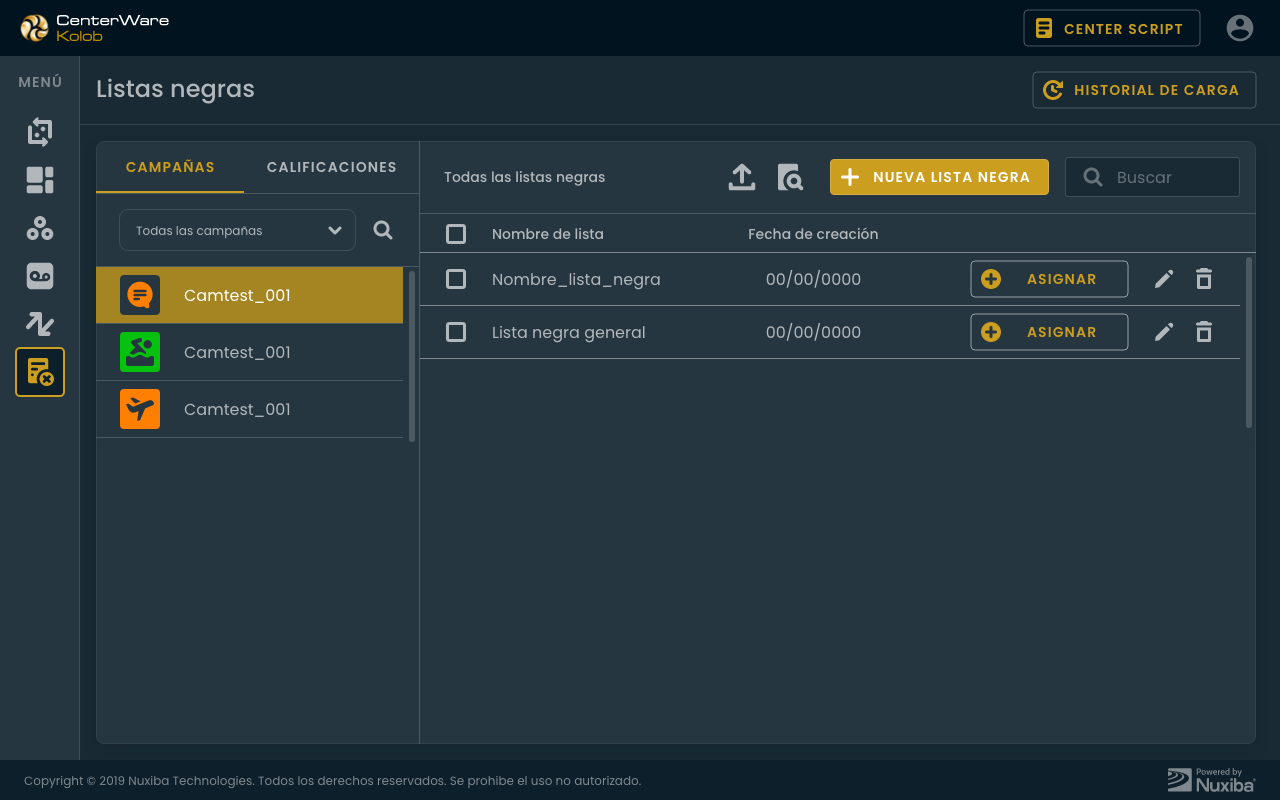This screenshot has height=800, width=1280.
Task: Open the first sidebar menu icon with arrows
Action: point(40,132)
